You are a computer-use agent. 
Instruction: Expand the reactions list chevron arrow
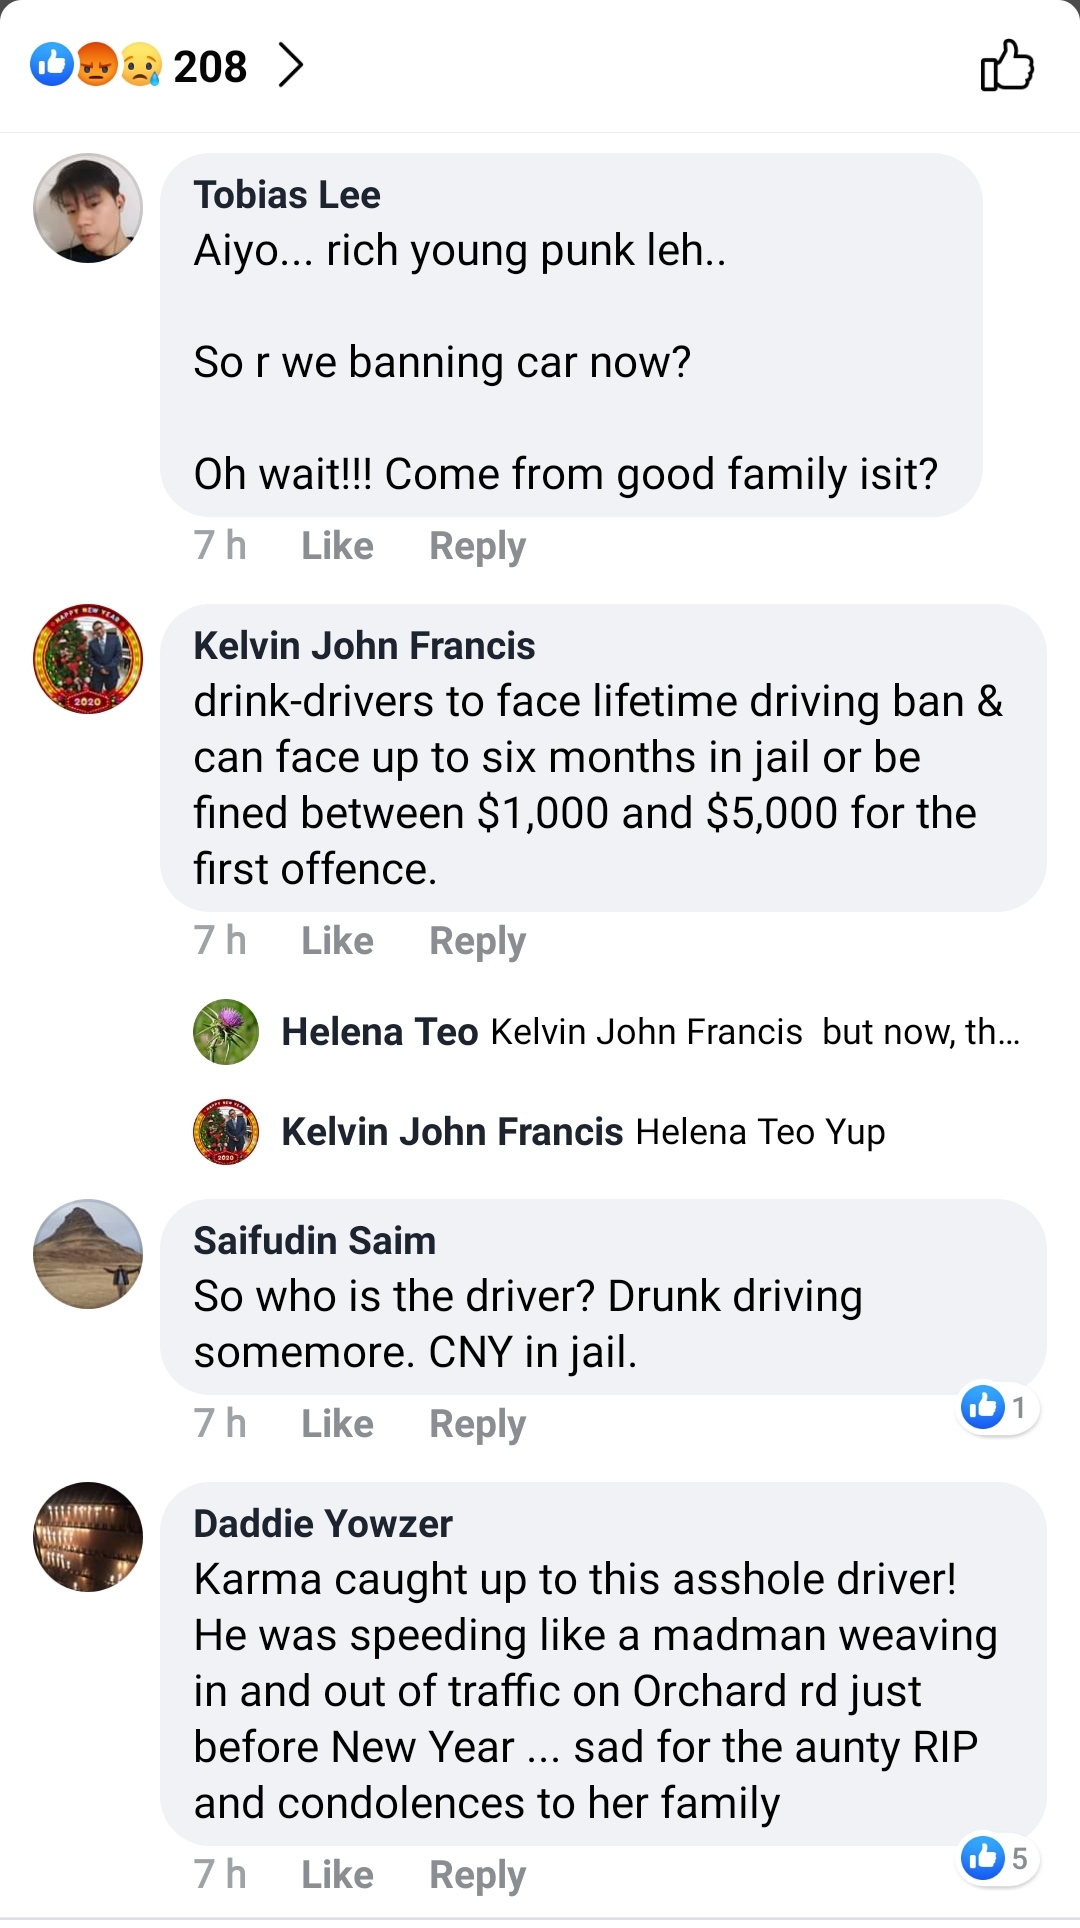291,66
